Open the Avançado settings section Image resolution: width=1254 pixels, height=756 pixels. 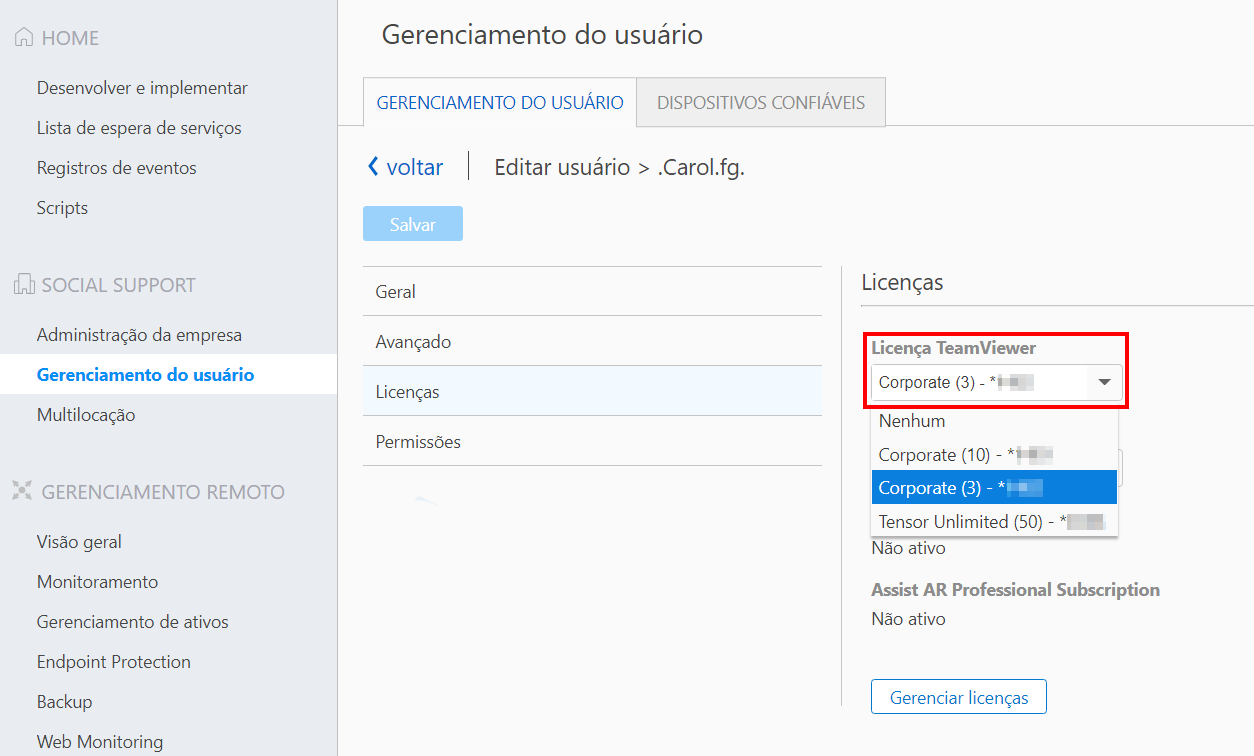[x=592, y=342]
